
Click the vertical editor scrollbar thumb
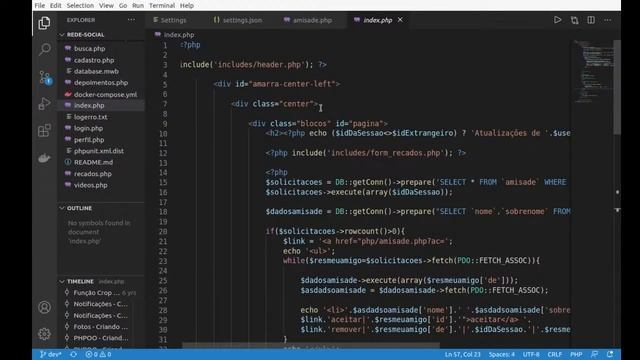pos(617,87)
